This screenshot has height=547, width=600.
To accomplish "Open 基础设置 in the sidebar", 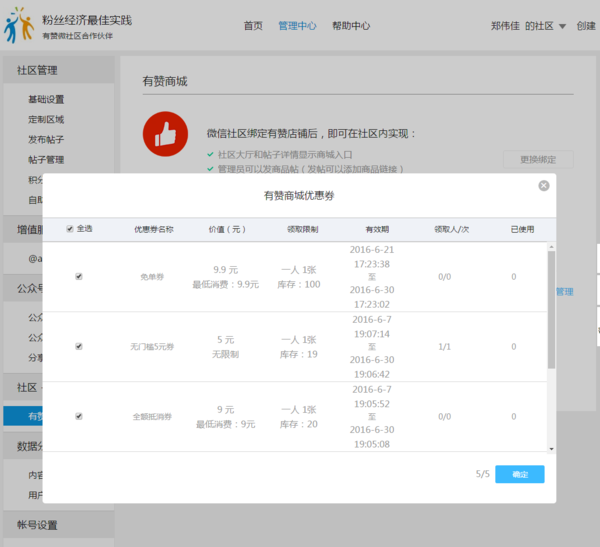I will click(x=46, y=100).
